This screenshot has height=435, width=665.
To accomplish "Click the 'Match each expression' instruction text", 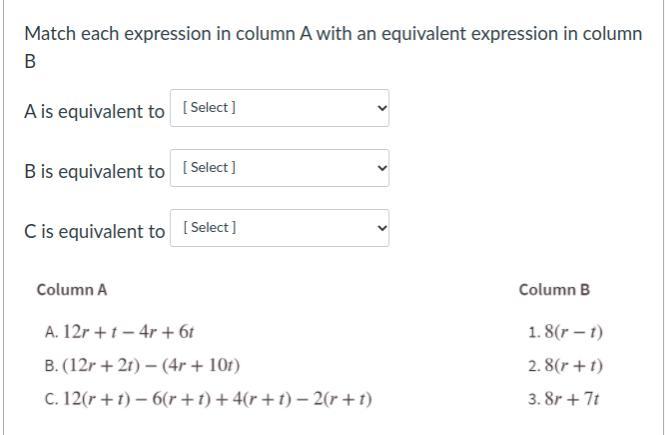I will (332, 33).
